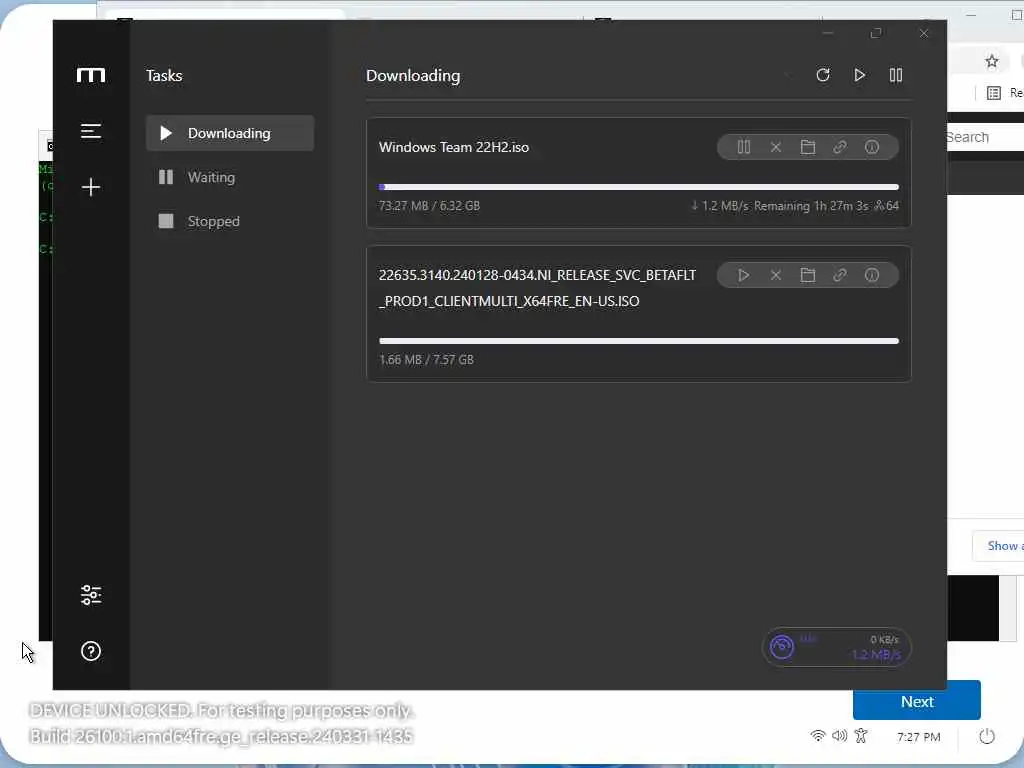Click the Windows Team 22H2.iso file name
The image size is (1024, 768).
click(x=454, y=147)
